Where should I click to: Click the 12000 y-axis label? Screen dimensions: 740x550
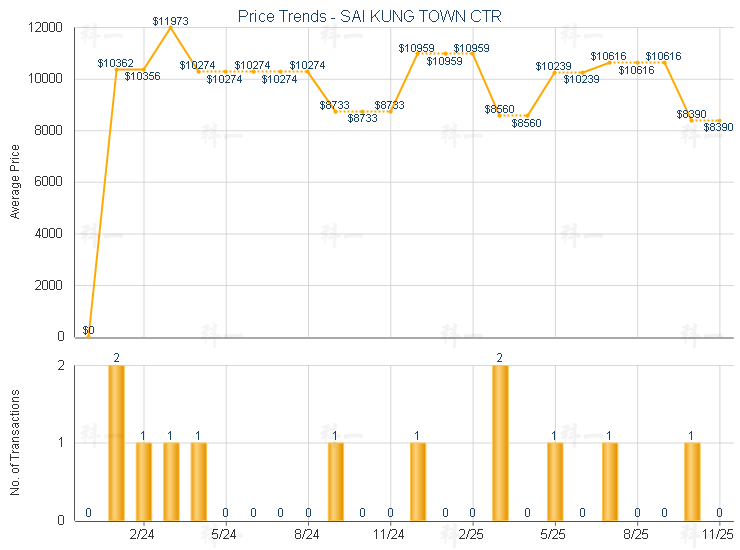coord(47,27)
